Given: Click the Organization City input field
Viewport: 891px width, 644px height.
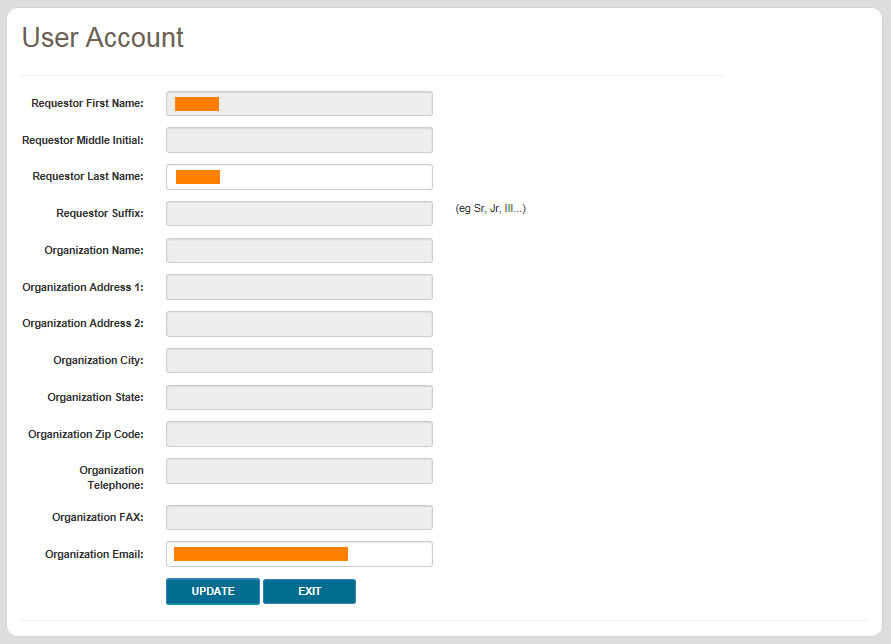Looking at the screenshot, I should coord(299,360).
